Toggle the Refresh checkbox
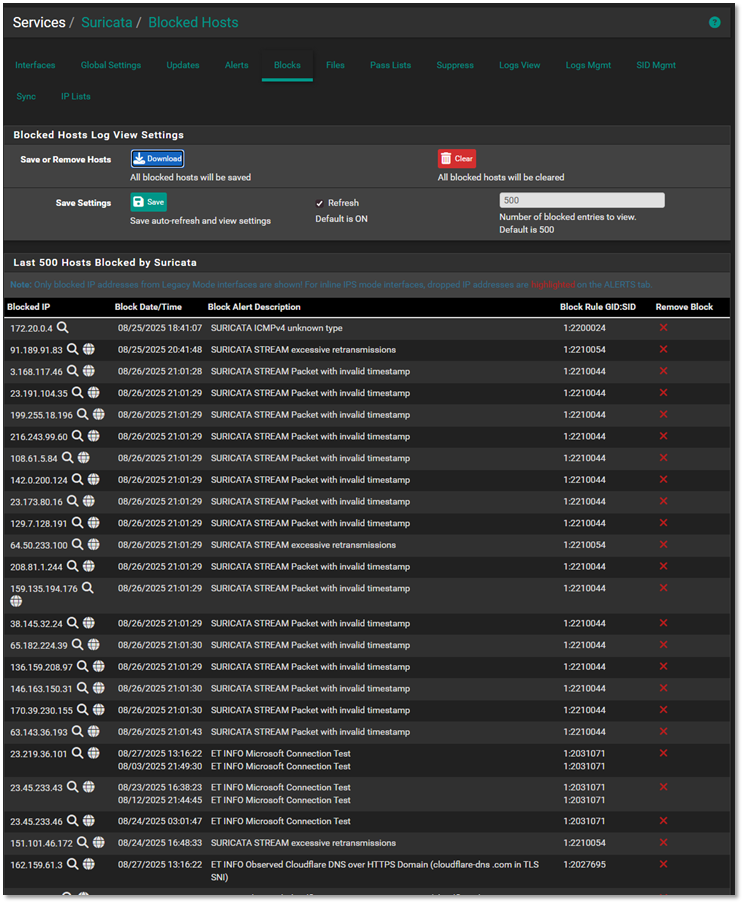 (x=320, y=204)
